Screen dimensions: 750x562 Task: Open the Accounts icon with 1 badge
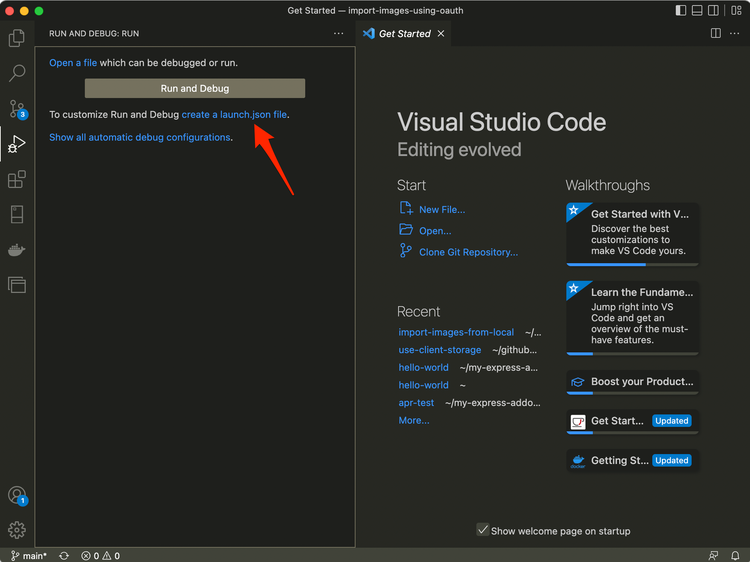pos(18,496)
